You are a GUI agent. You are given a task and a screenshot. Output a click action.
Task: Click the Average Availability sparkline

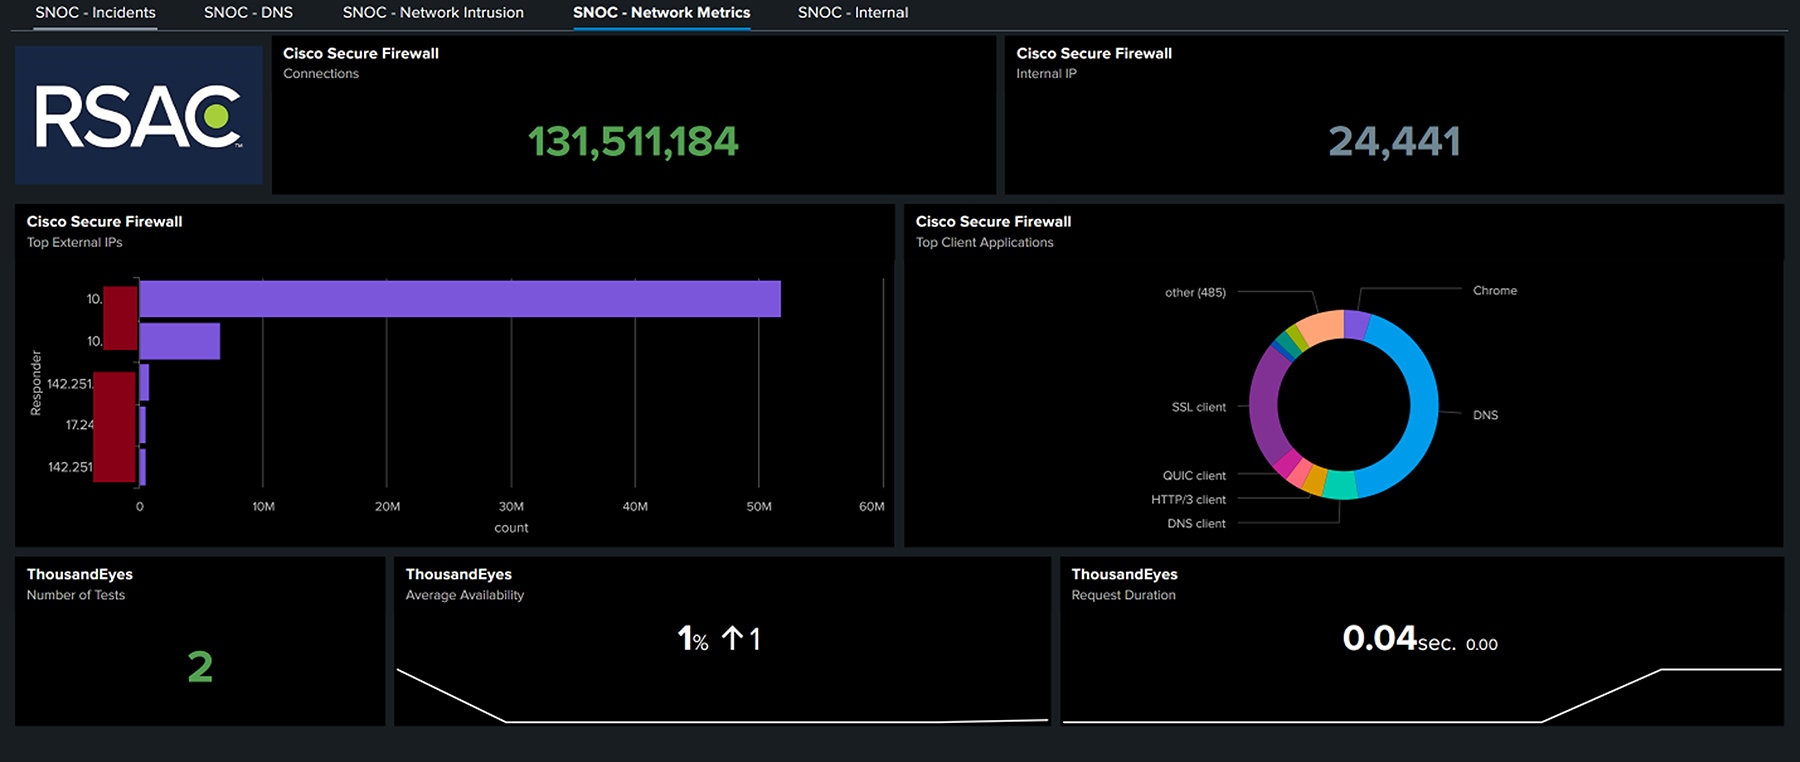point(722,695)
